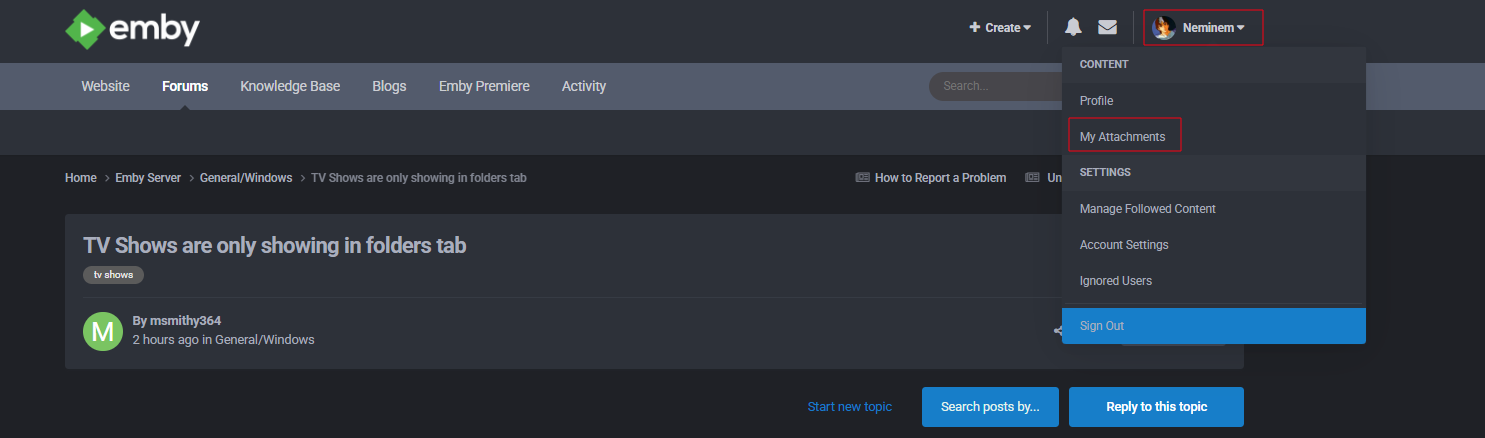This screenshot has width=1485, height=438.
Task: Go to Account Settings
Action: [x=1124, y=245]
